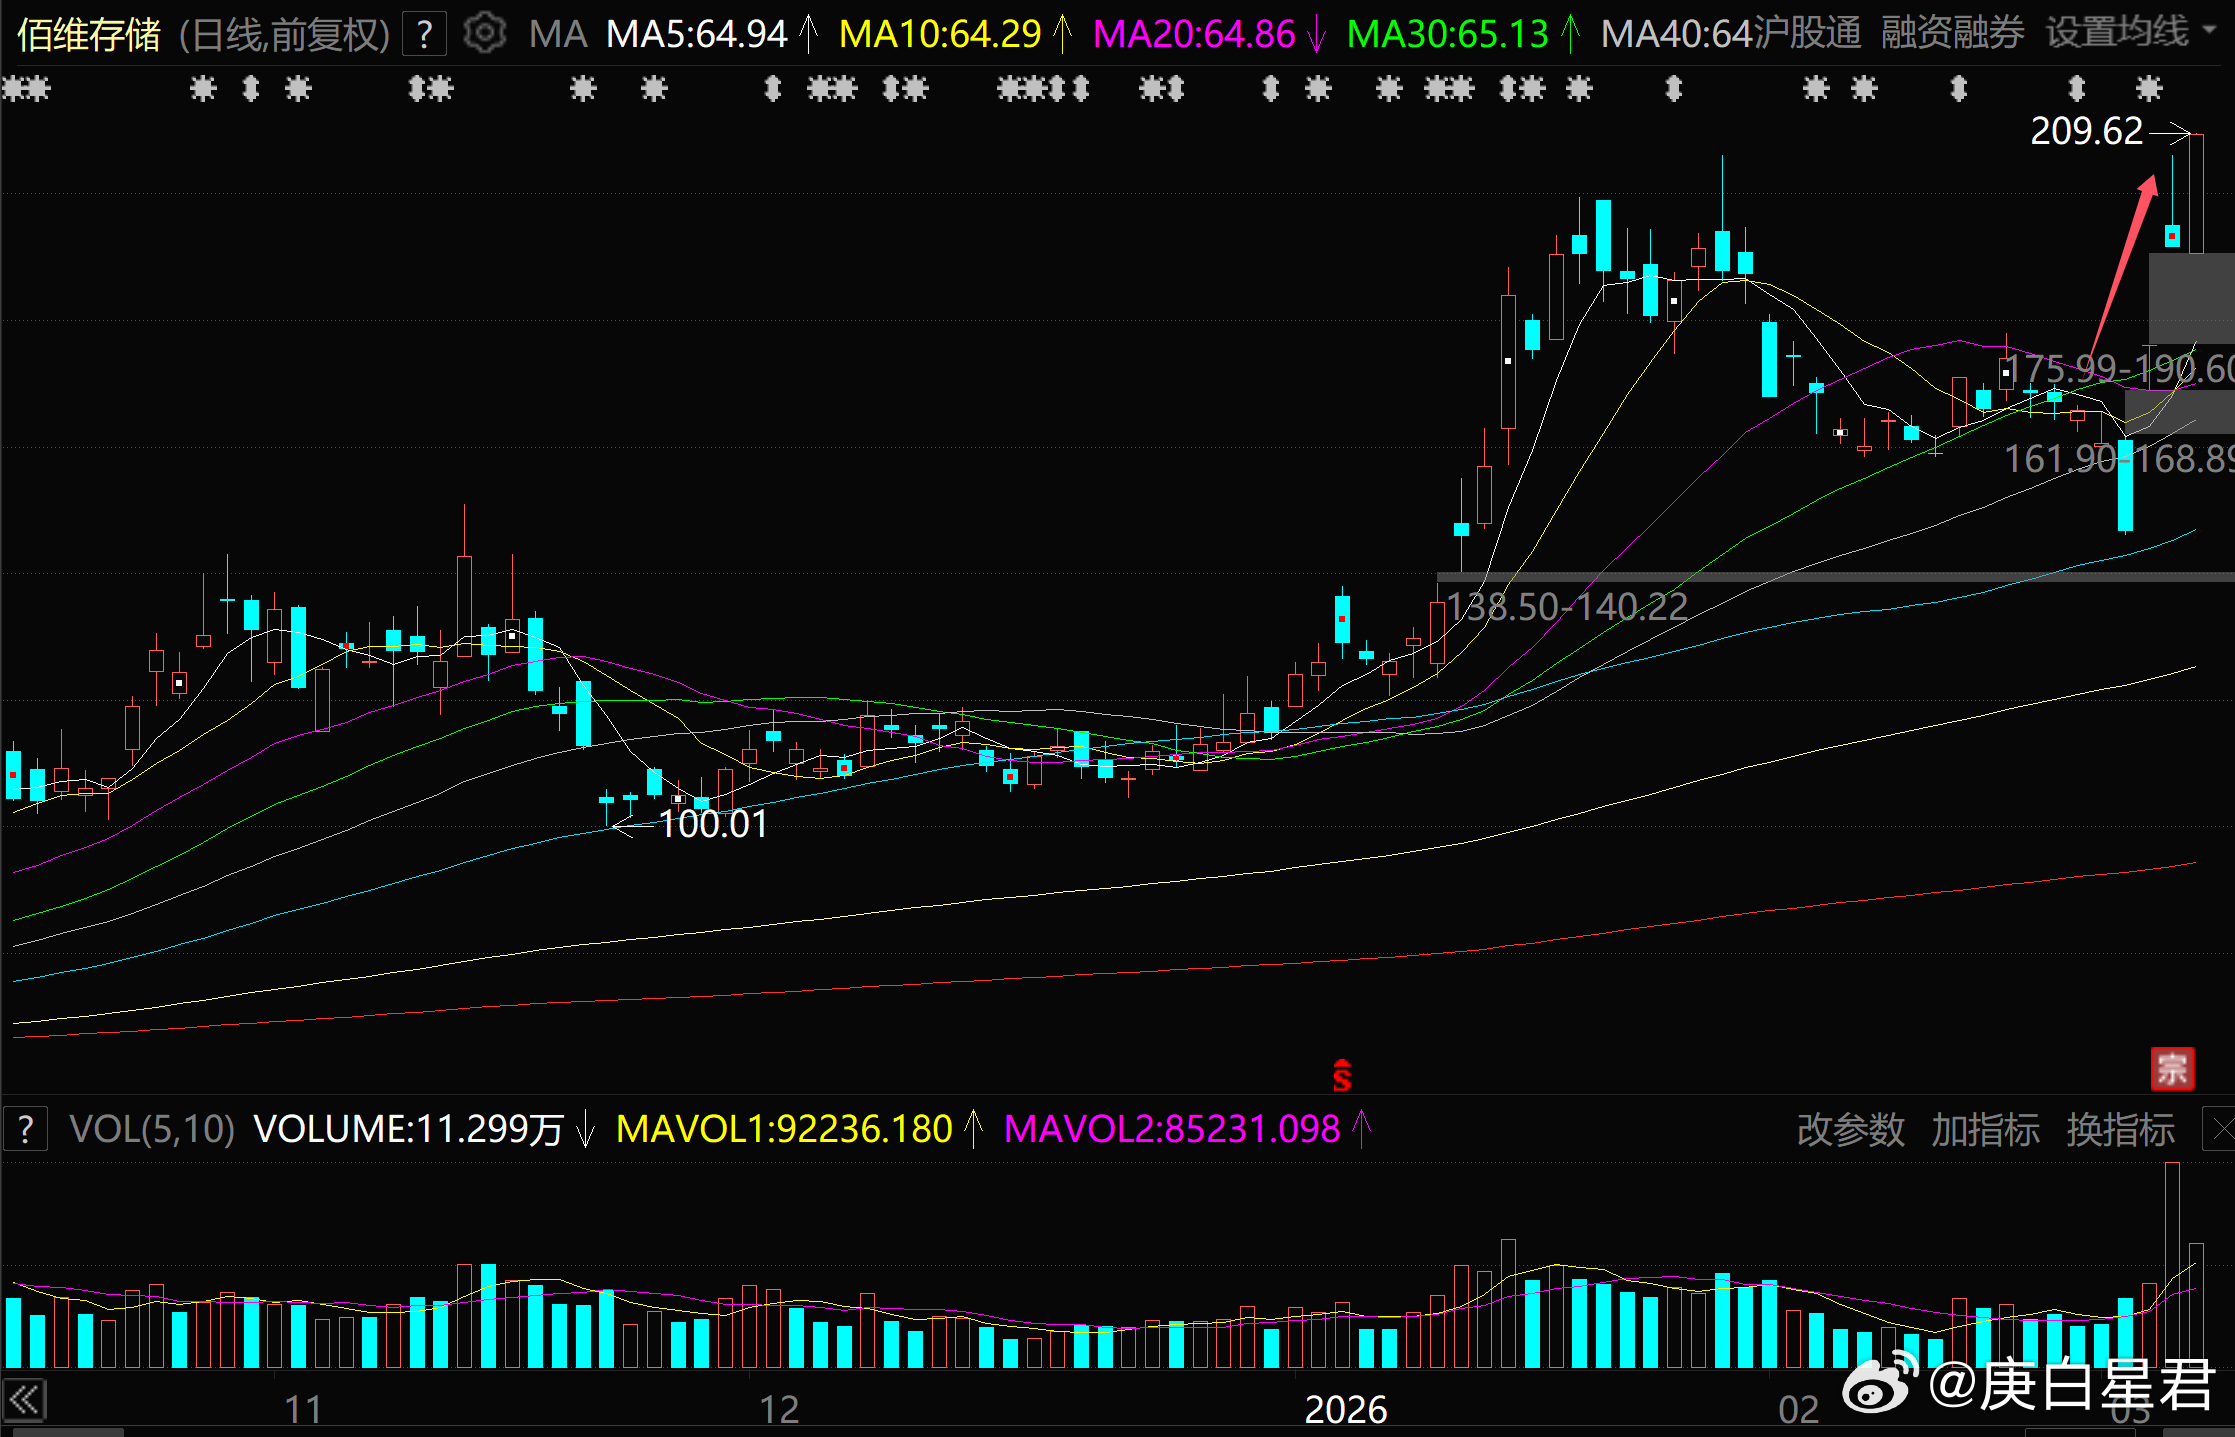Click 加指标 to add an indicator
This screenshot has width=2235, height=1437.
[x=1985, y=1130]
